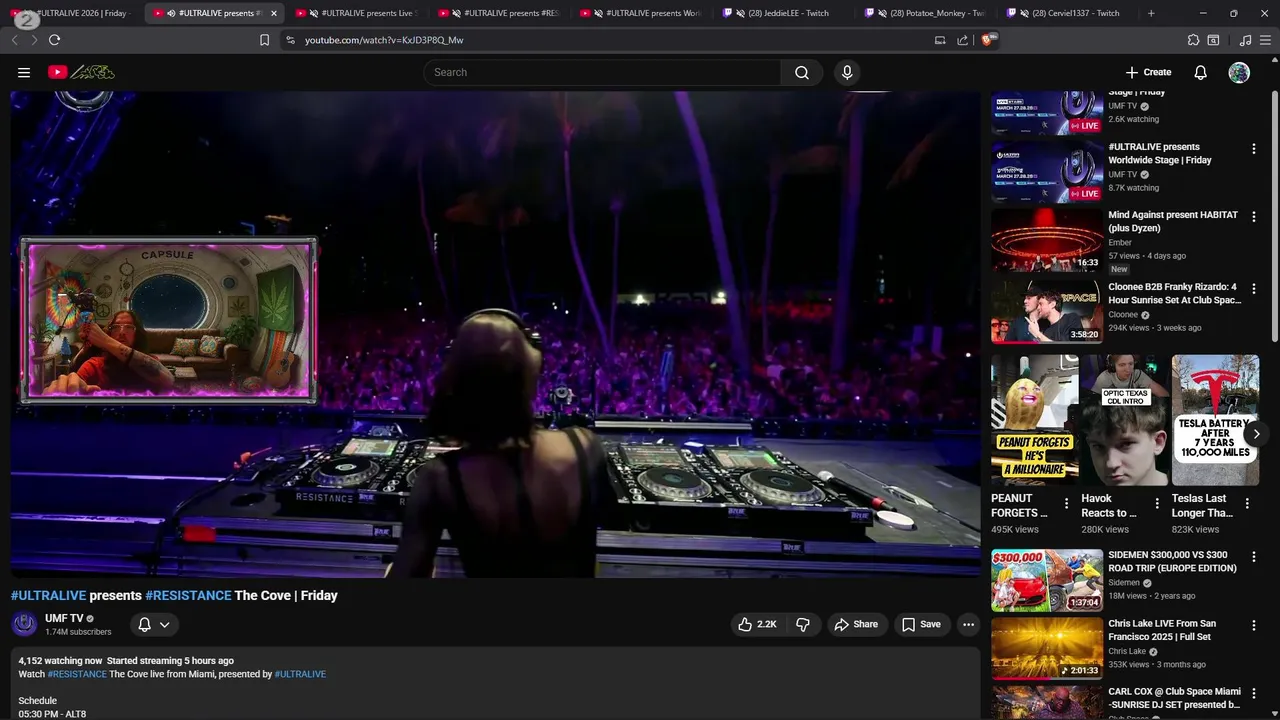Click the search magnifier button
1280x720 pixels.
802,72
